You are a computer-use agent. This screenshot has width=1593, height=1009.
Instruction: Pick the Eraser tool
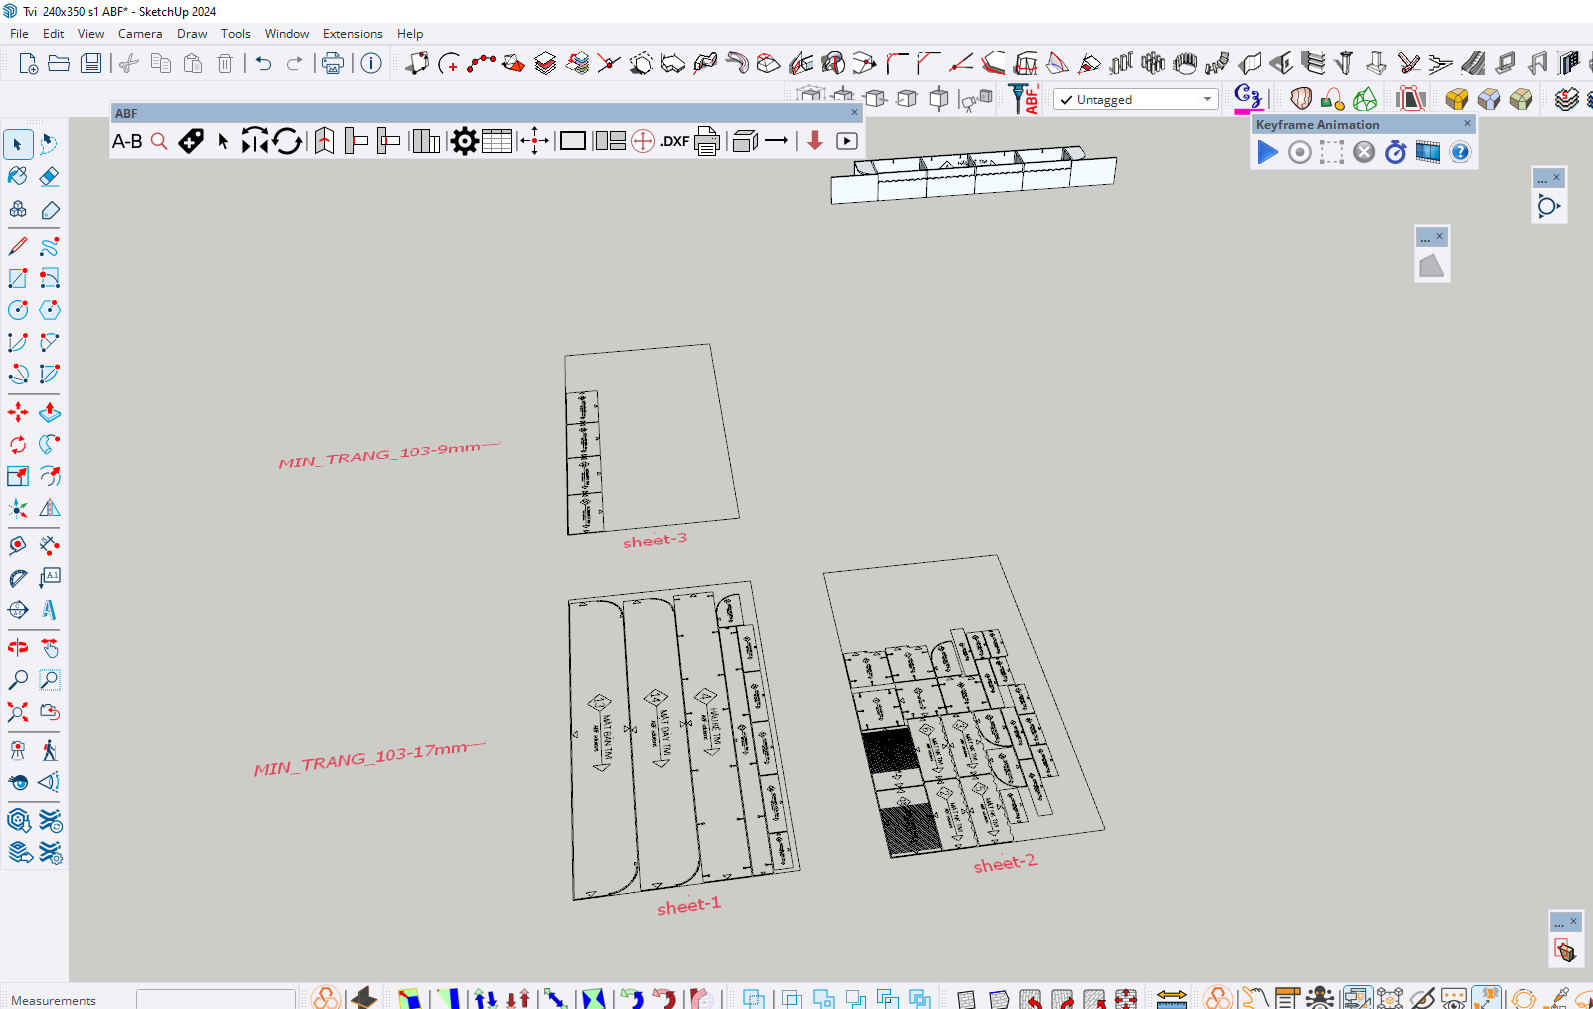click(49, 177)
